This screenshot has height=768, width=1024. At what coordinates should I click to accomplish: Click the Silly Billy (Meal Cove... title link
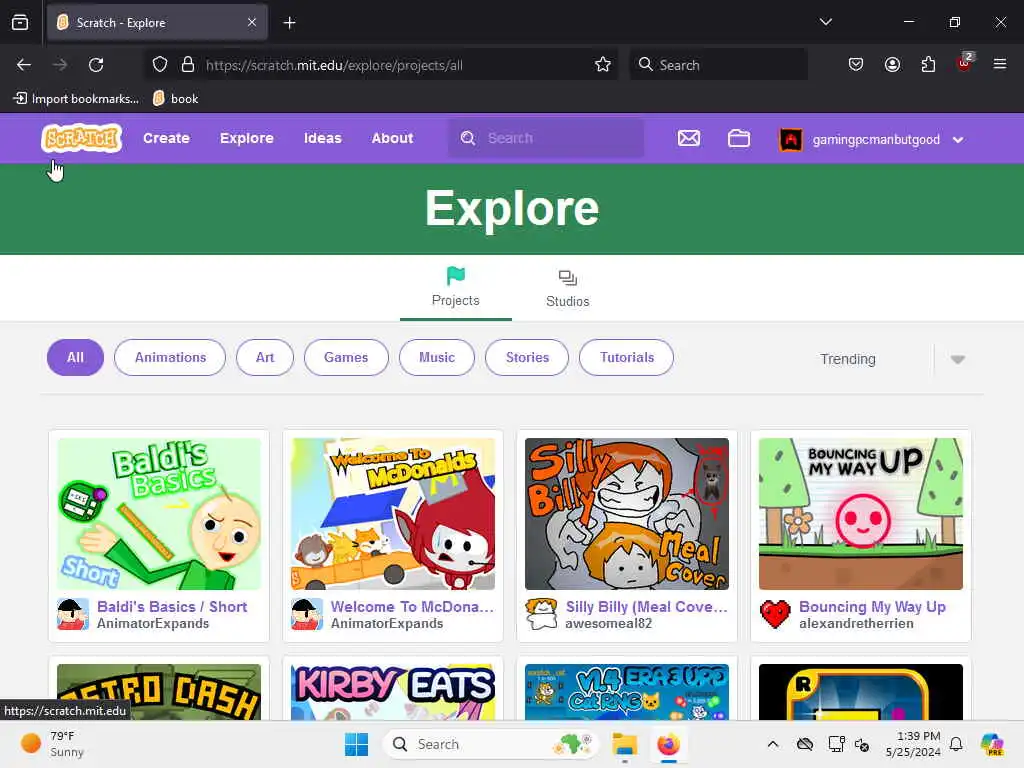(x=646, y=607)
